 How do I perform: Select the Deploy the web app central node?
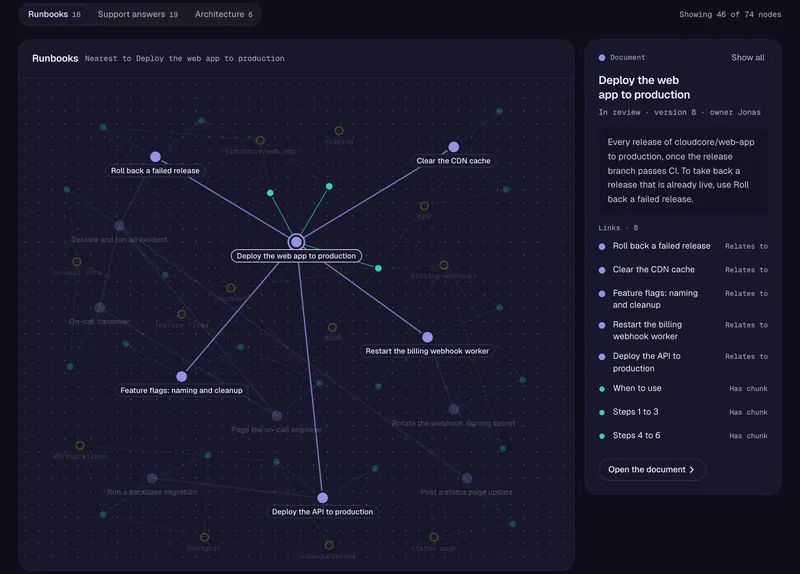[x=296, y=242]
